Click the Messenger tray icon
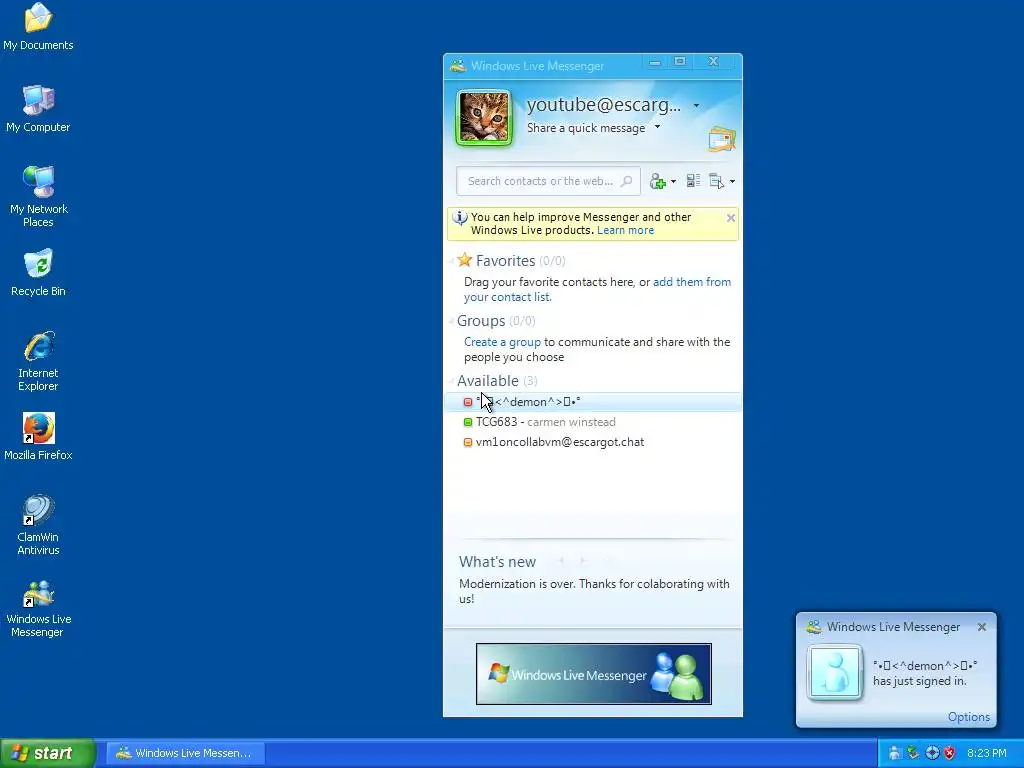Image resolution: width=1024 pixels, height=768 pixels. click(894, 753)
